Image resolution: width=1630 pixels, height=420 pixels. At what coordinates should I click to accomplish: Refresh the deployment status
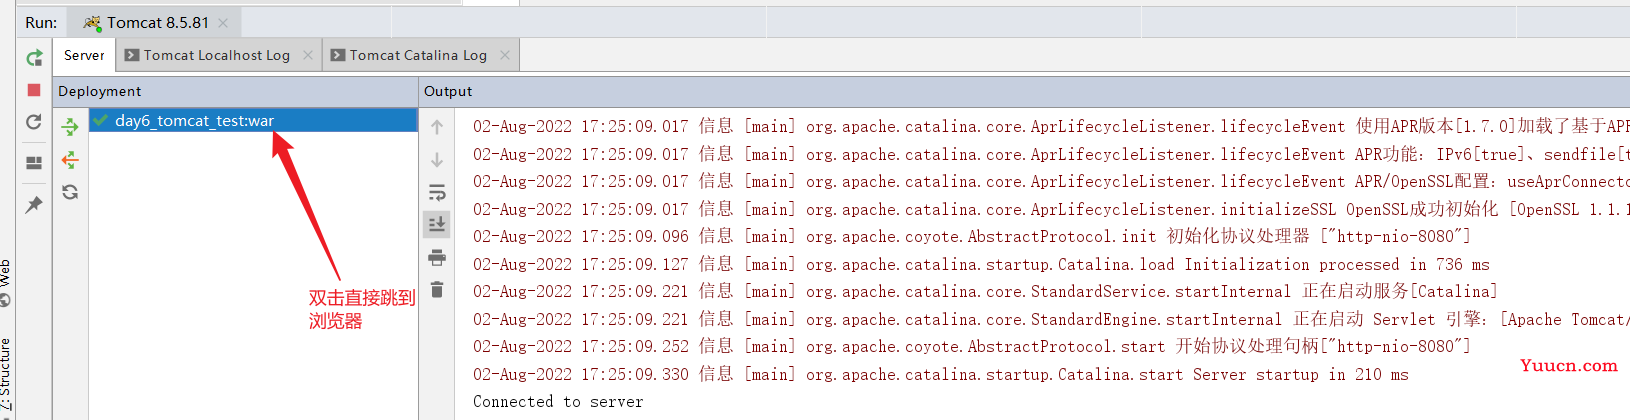pyautogui.click(x=70, y=192)
